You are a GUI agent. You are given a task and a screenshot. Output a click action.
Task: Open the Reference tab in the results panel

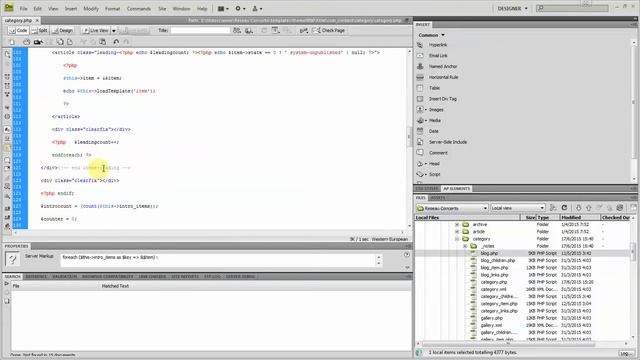pyautogui.click(x=36, y=276)
